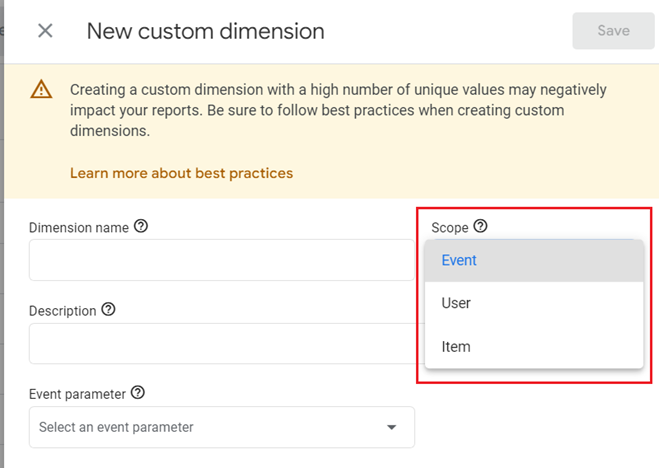This screenshot has width=659, height=468.
Task: Open Learn more about best practices link
Action: [181, 173]
